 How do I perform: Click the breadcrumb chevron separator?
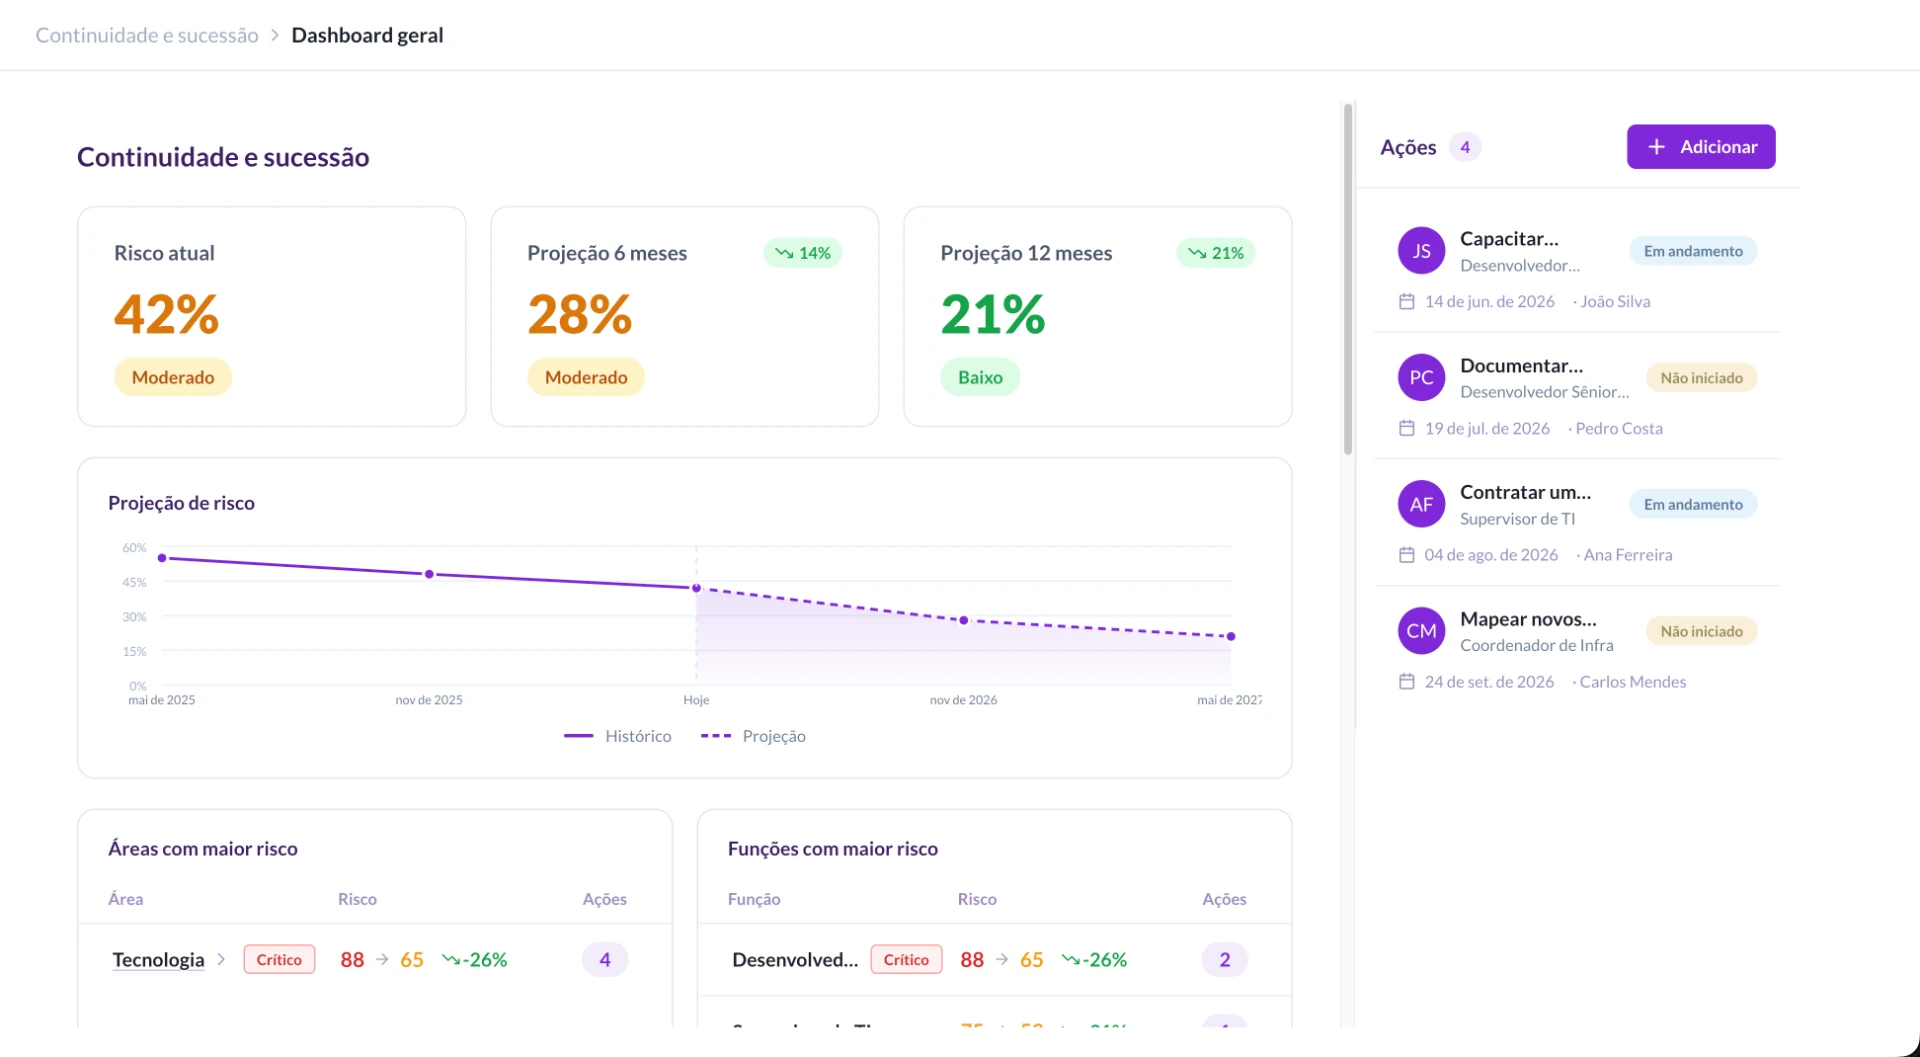[x=275, y=35]
